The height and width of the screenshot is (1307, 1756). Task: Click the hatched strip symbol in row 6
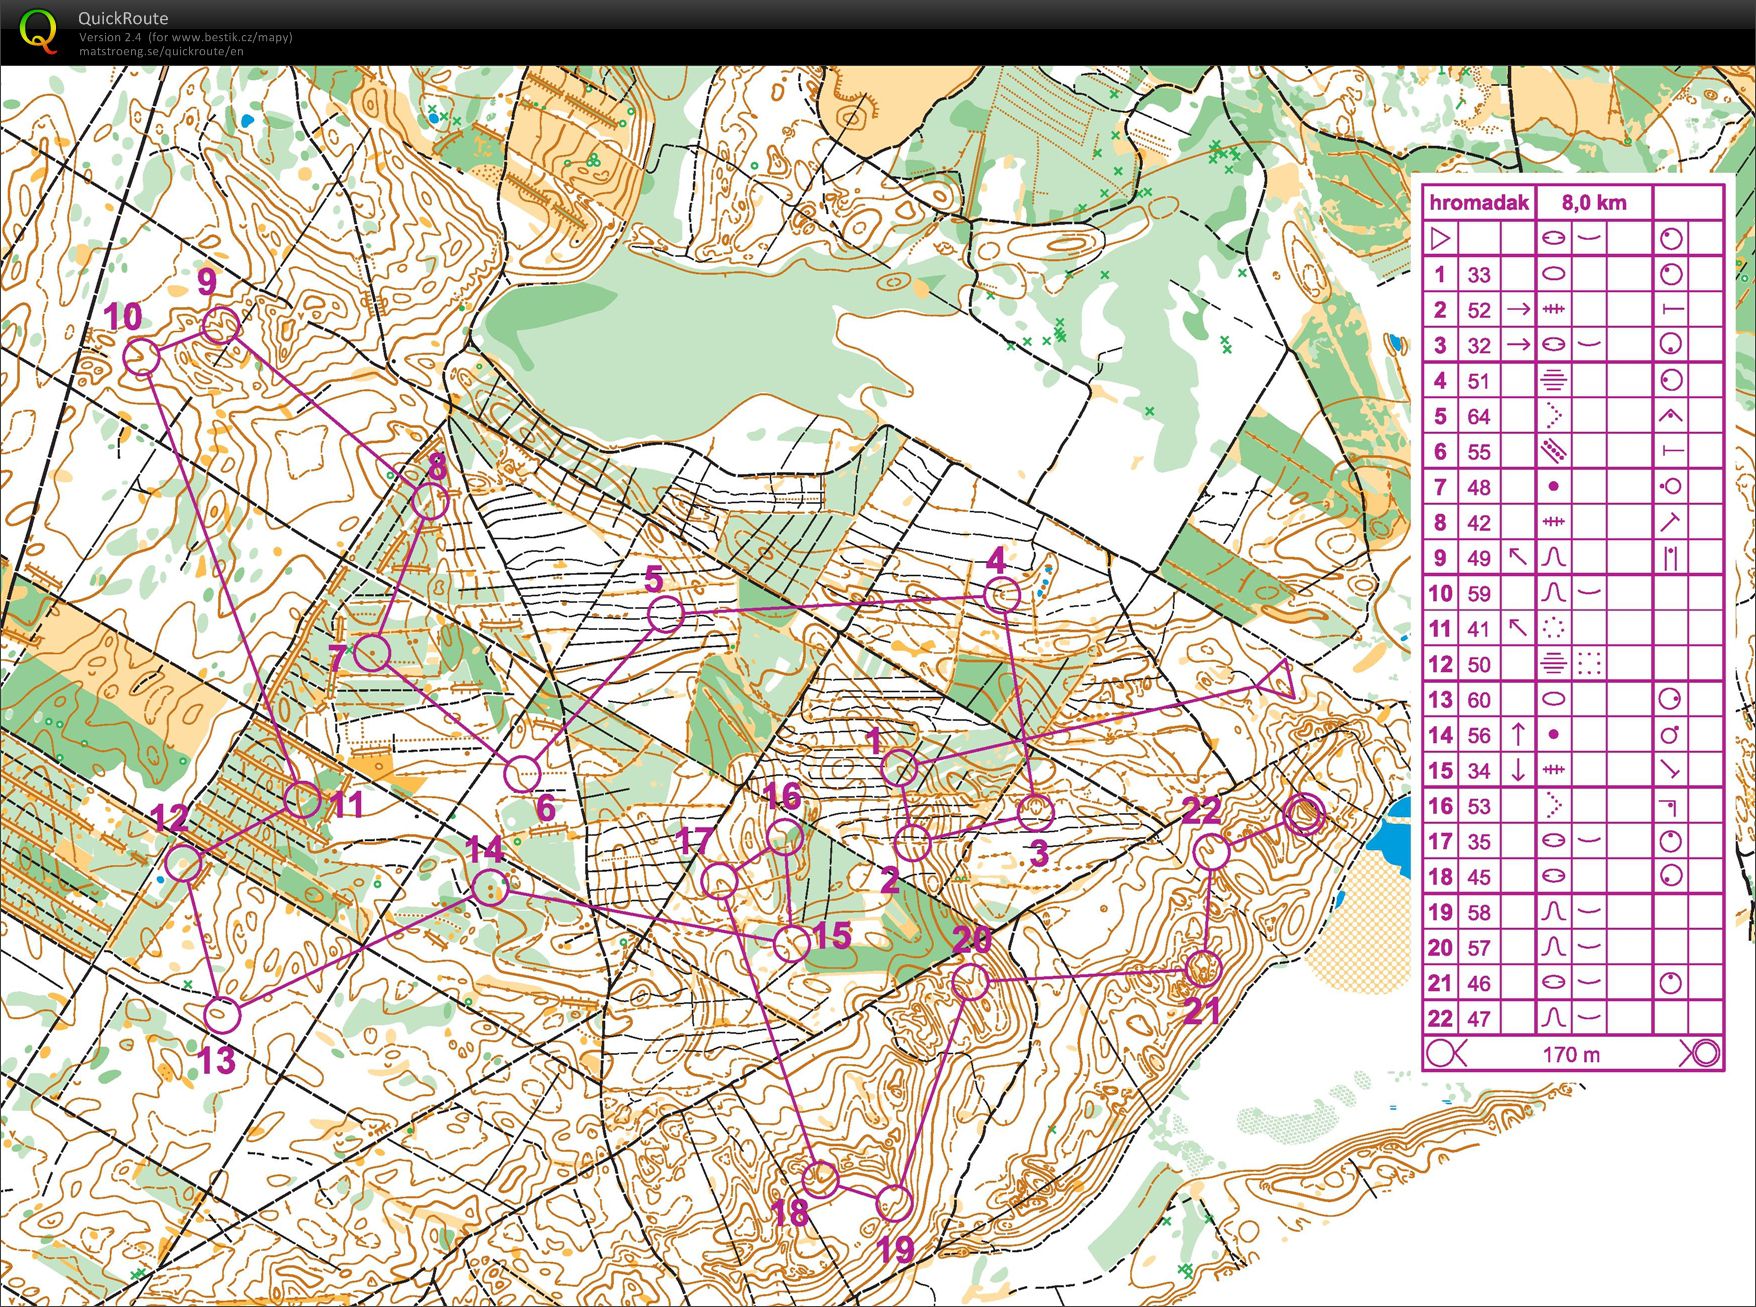[x=1553, y=452]
